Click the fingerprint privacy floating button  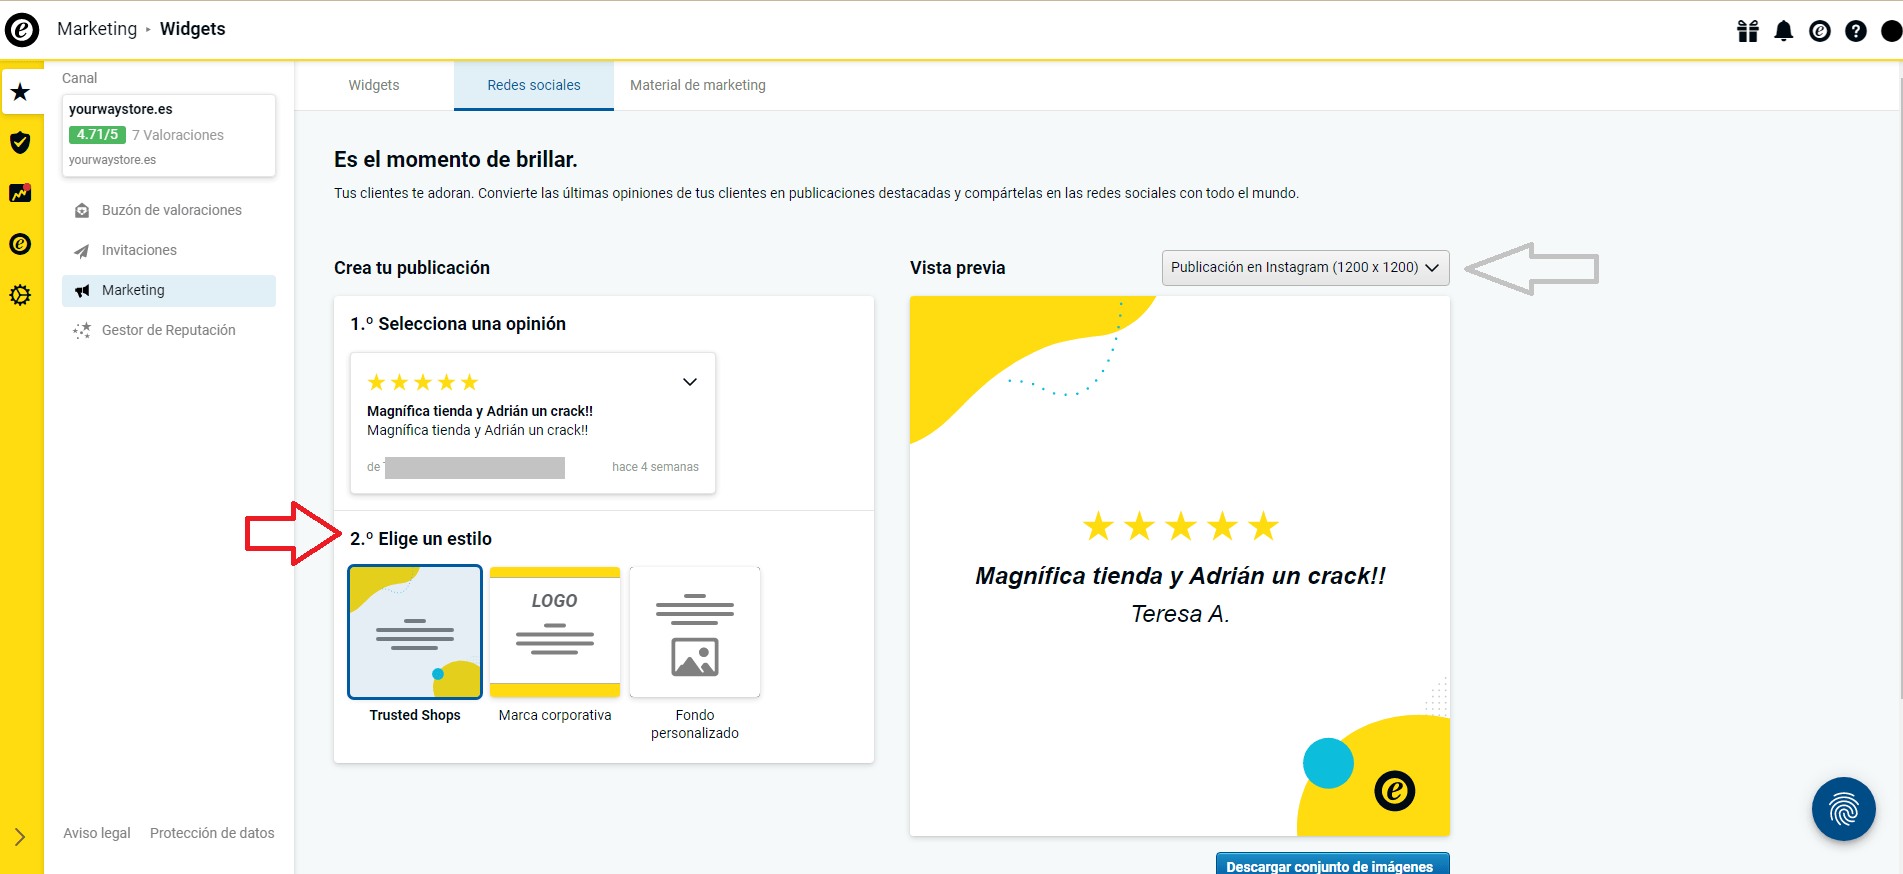click(x=1843, y=809)
